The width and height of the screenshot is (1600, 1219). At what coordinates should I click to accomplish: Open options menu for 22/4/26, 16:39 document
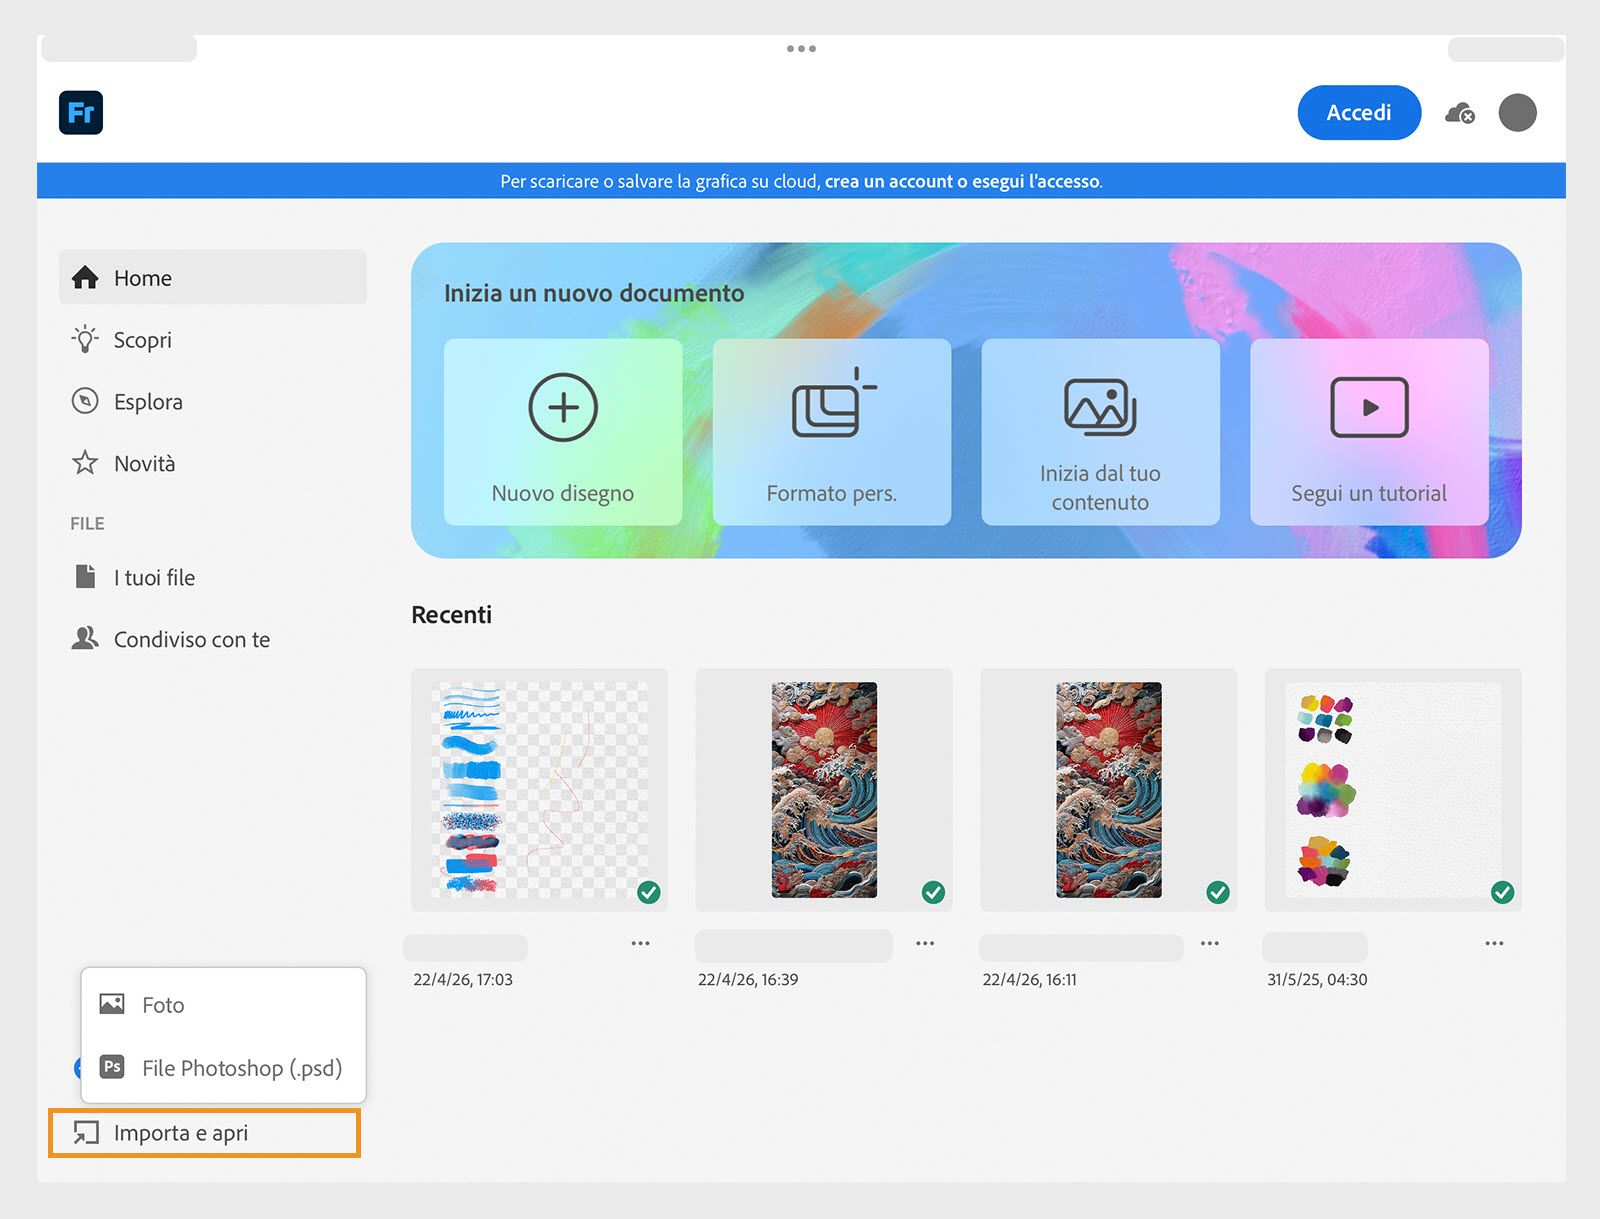pos(925,943)
